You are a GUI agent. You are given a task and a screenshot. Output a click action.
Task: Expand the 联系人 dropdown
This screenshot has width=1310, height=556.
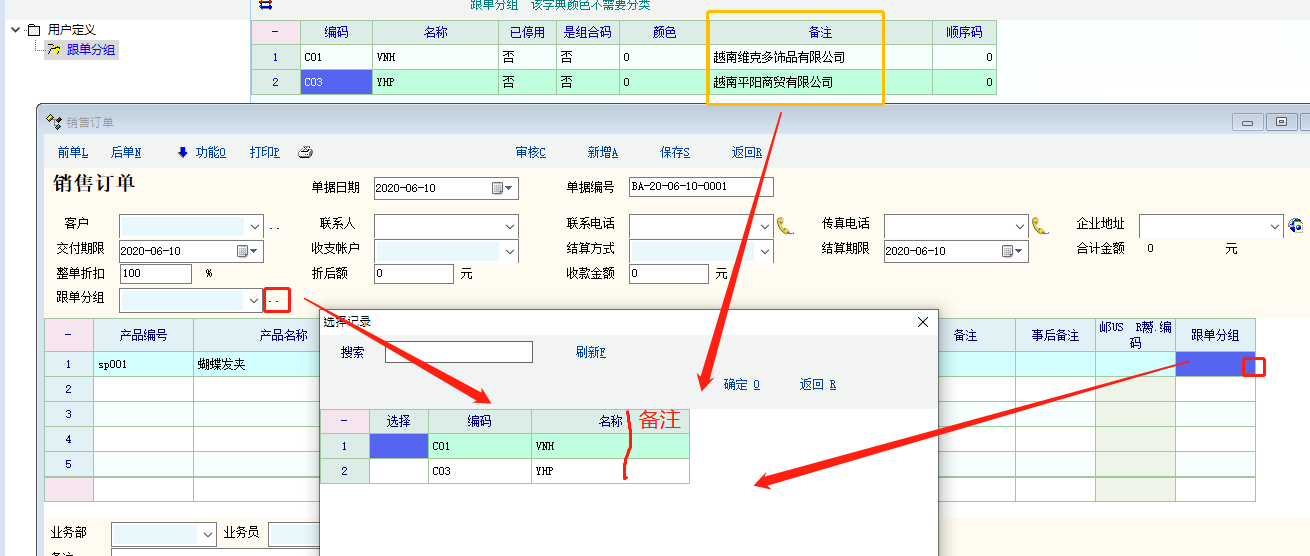coord(510,226)
